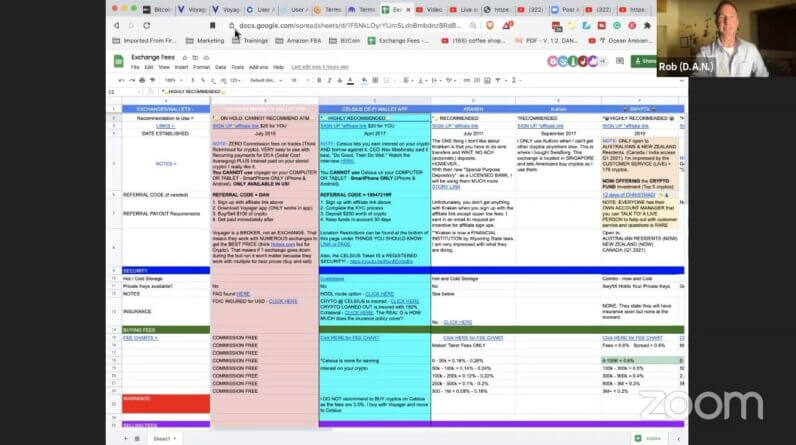The height and width of the screenshot is (445, 796).
Task: Go back in the browser
Action: [117, 25]
